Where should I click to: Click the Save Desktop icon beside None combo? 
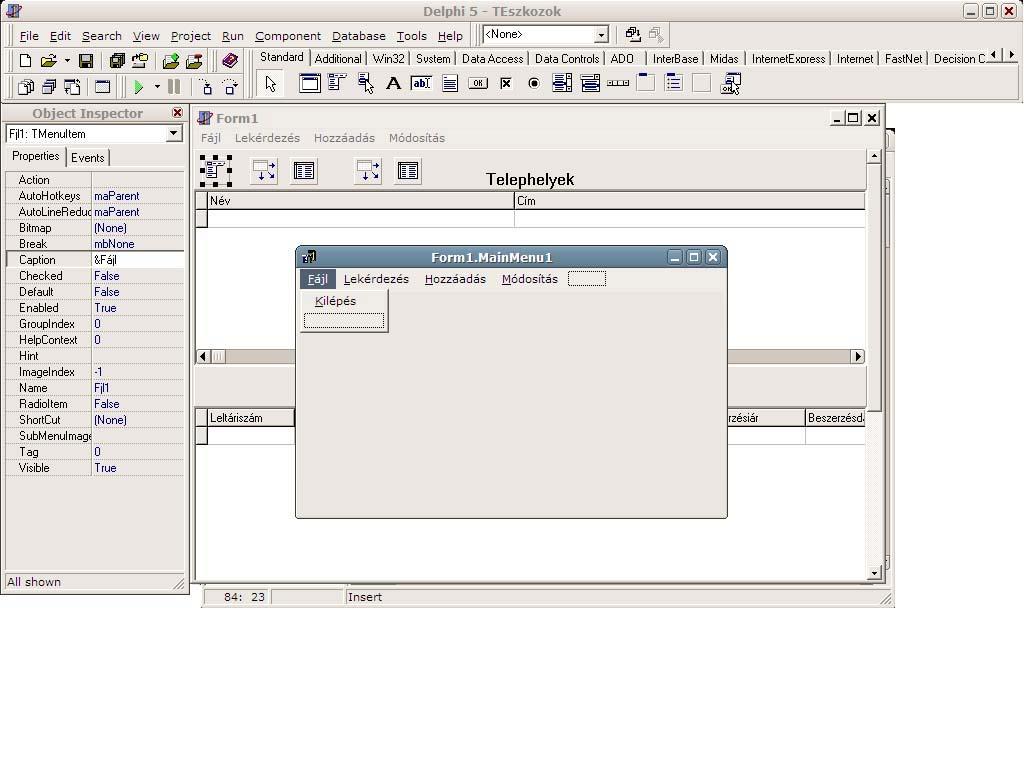click(x=632, y=34)
